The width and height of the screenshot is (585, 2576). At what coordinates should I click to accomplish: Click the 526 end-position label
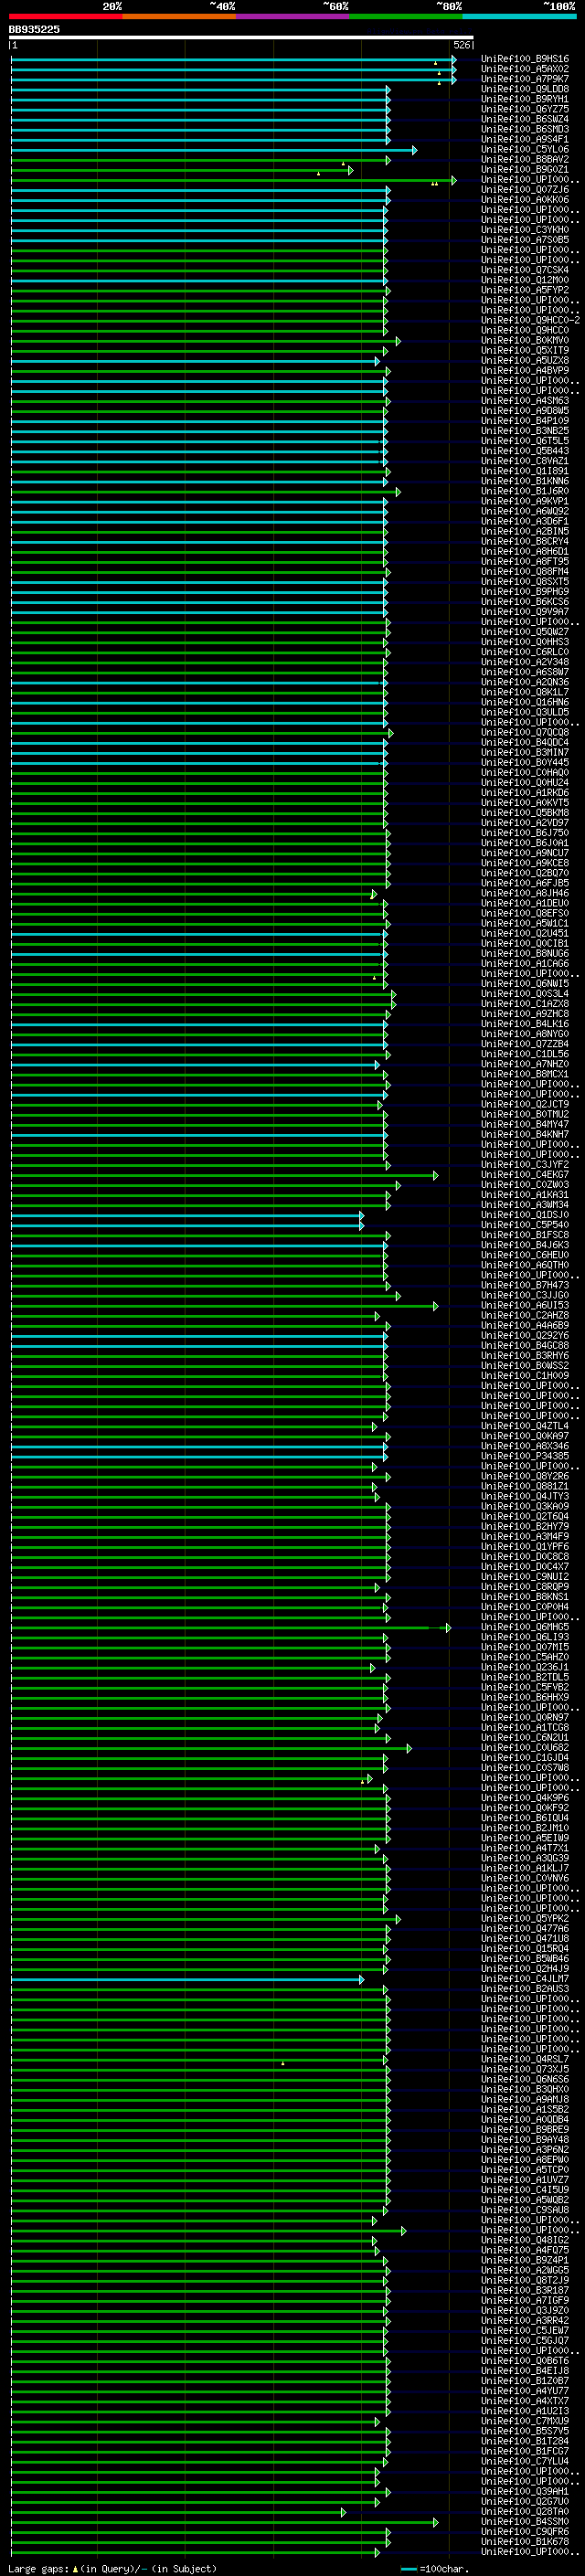tap(461, 45)
